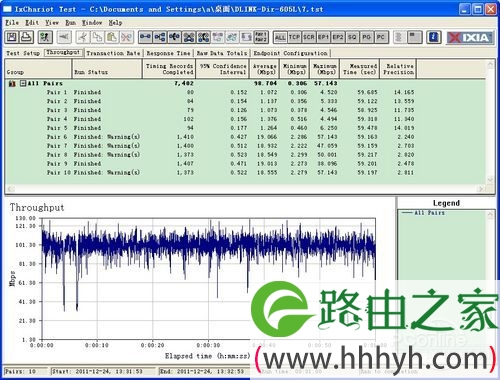Switch to the Response Time tab

(168, 53)
